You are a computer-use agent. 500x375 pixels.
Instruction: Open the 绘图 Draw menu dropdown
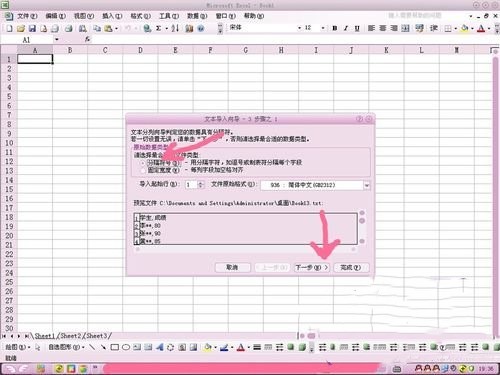(x=18, y=347)
